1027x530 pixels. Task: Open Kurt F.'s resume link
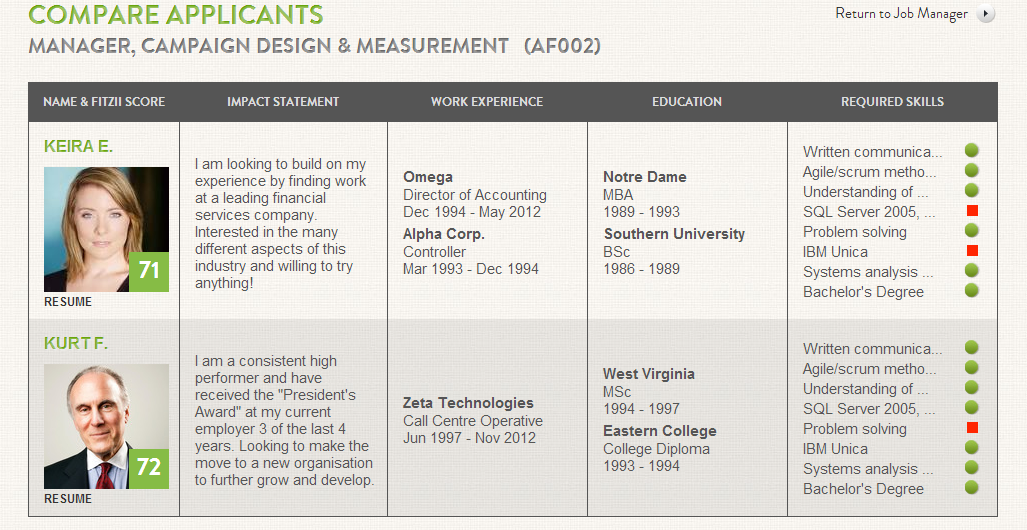coord(68,499)
